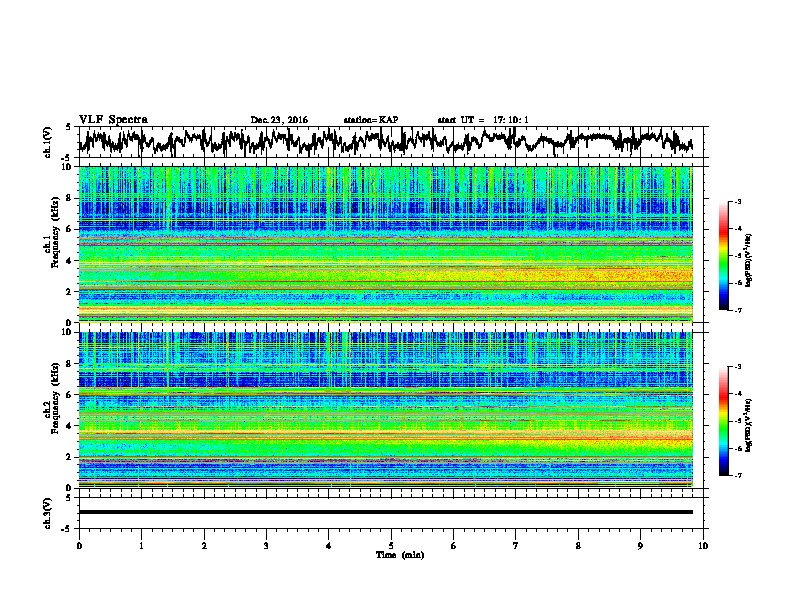Select the "start UT = 17:10: 1" text

(x=483, y=120)
